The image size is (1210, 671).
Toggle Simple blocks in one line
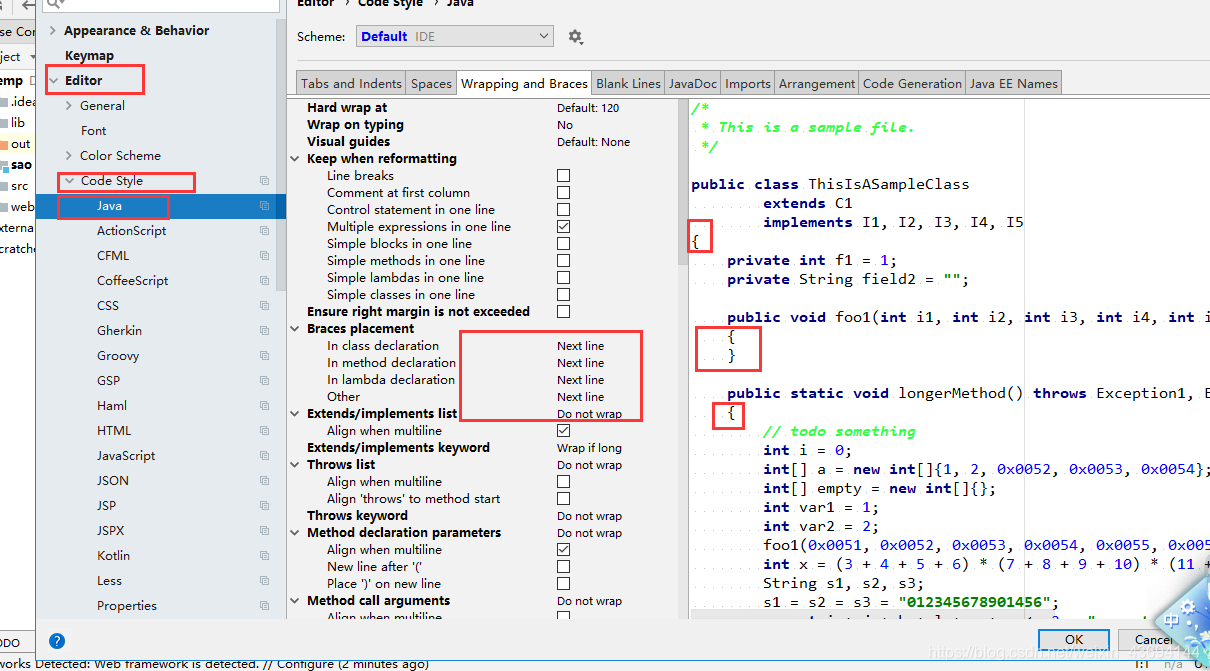click(563, 244)
